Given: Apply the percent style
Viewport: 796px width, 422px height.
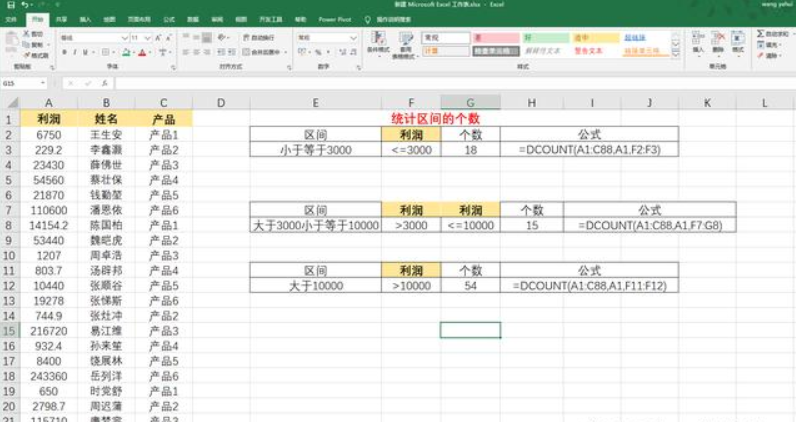Looking at the screenshot, I should pos(318,52).
